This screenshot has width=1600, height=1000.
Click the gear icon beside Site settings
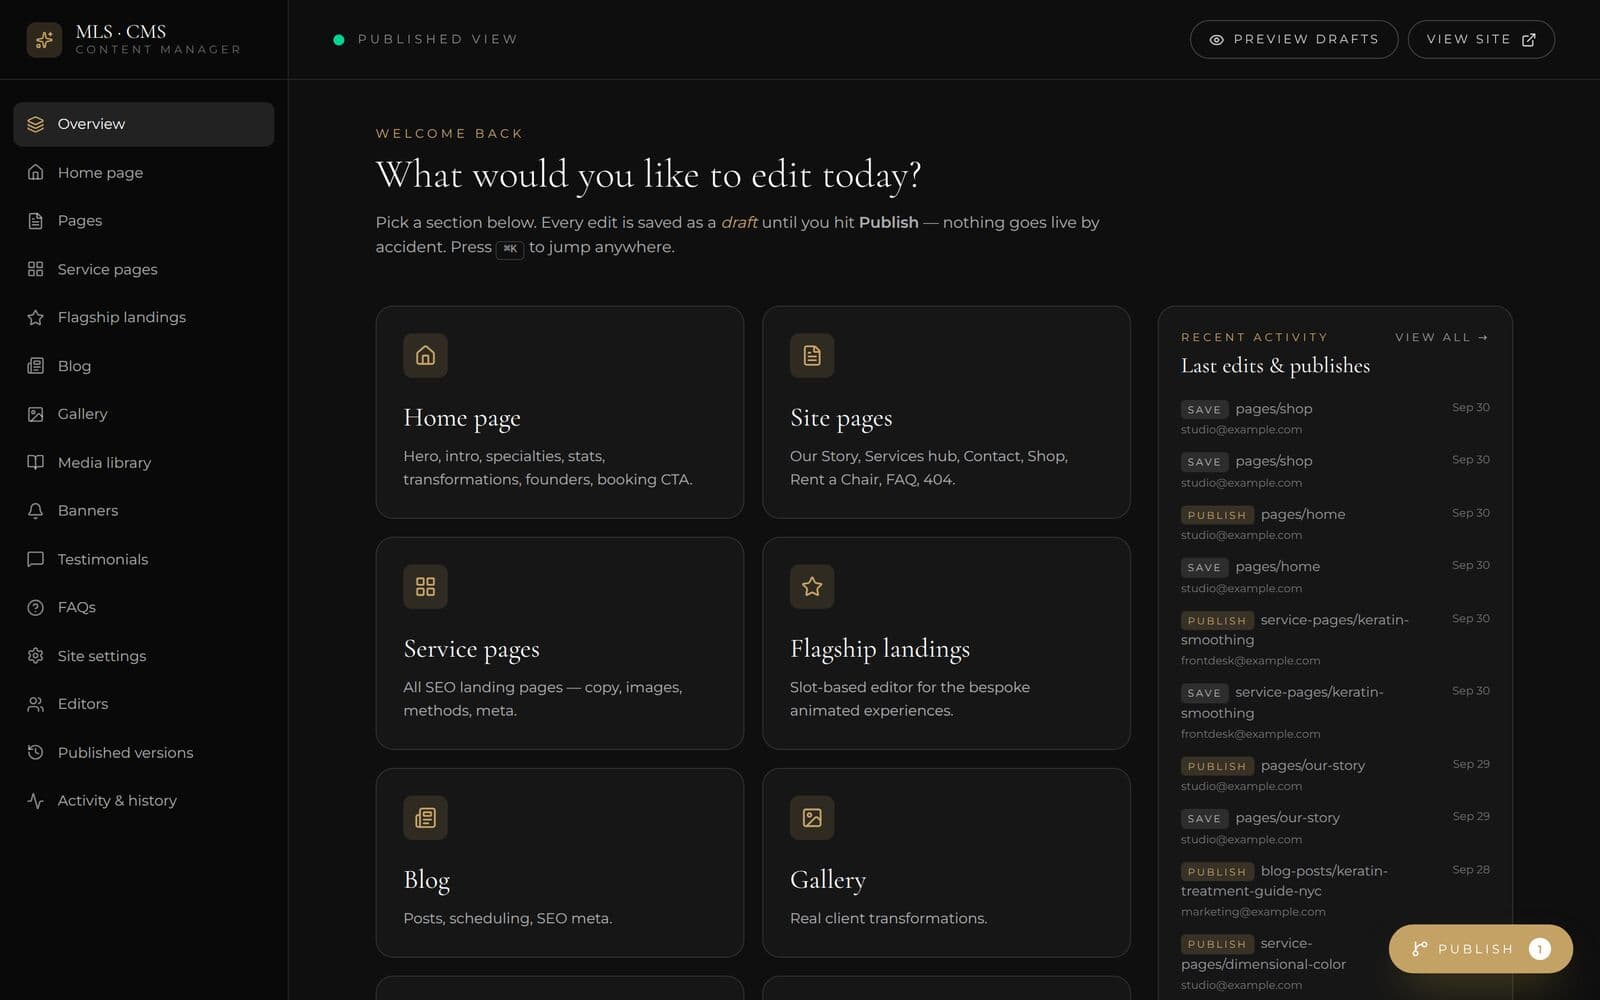click(36, 656)
